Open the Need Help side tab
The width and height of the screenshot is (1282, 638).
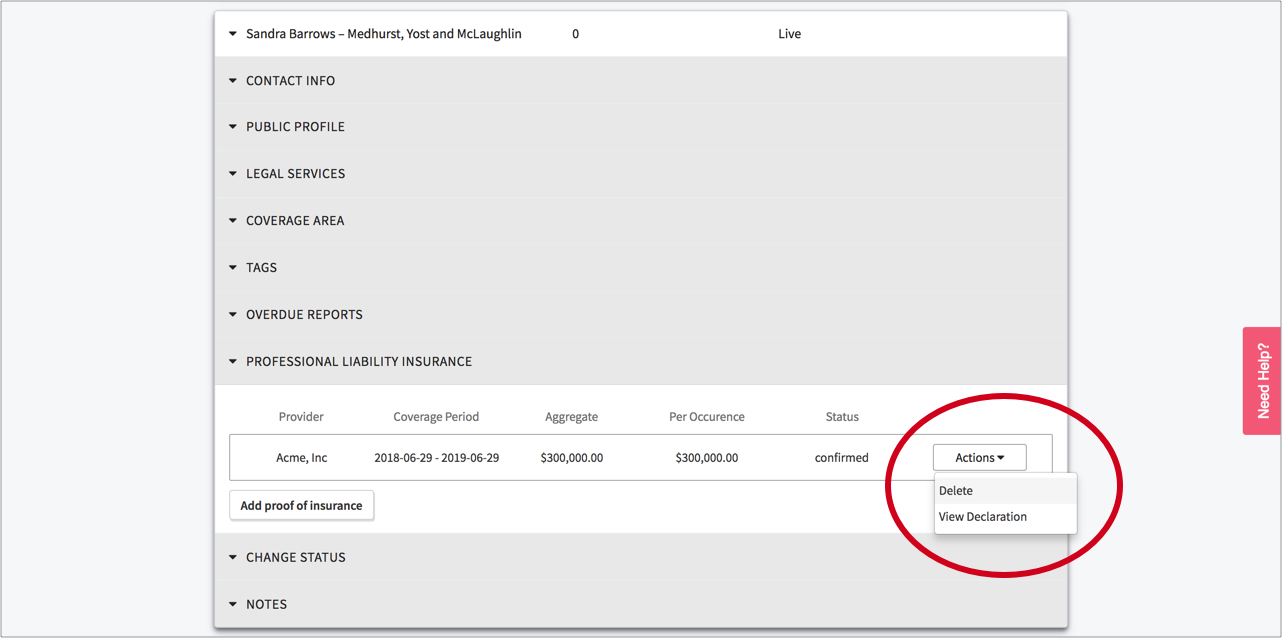(1262, 381)
